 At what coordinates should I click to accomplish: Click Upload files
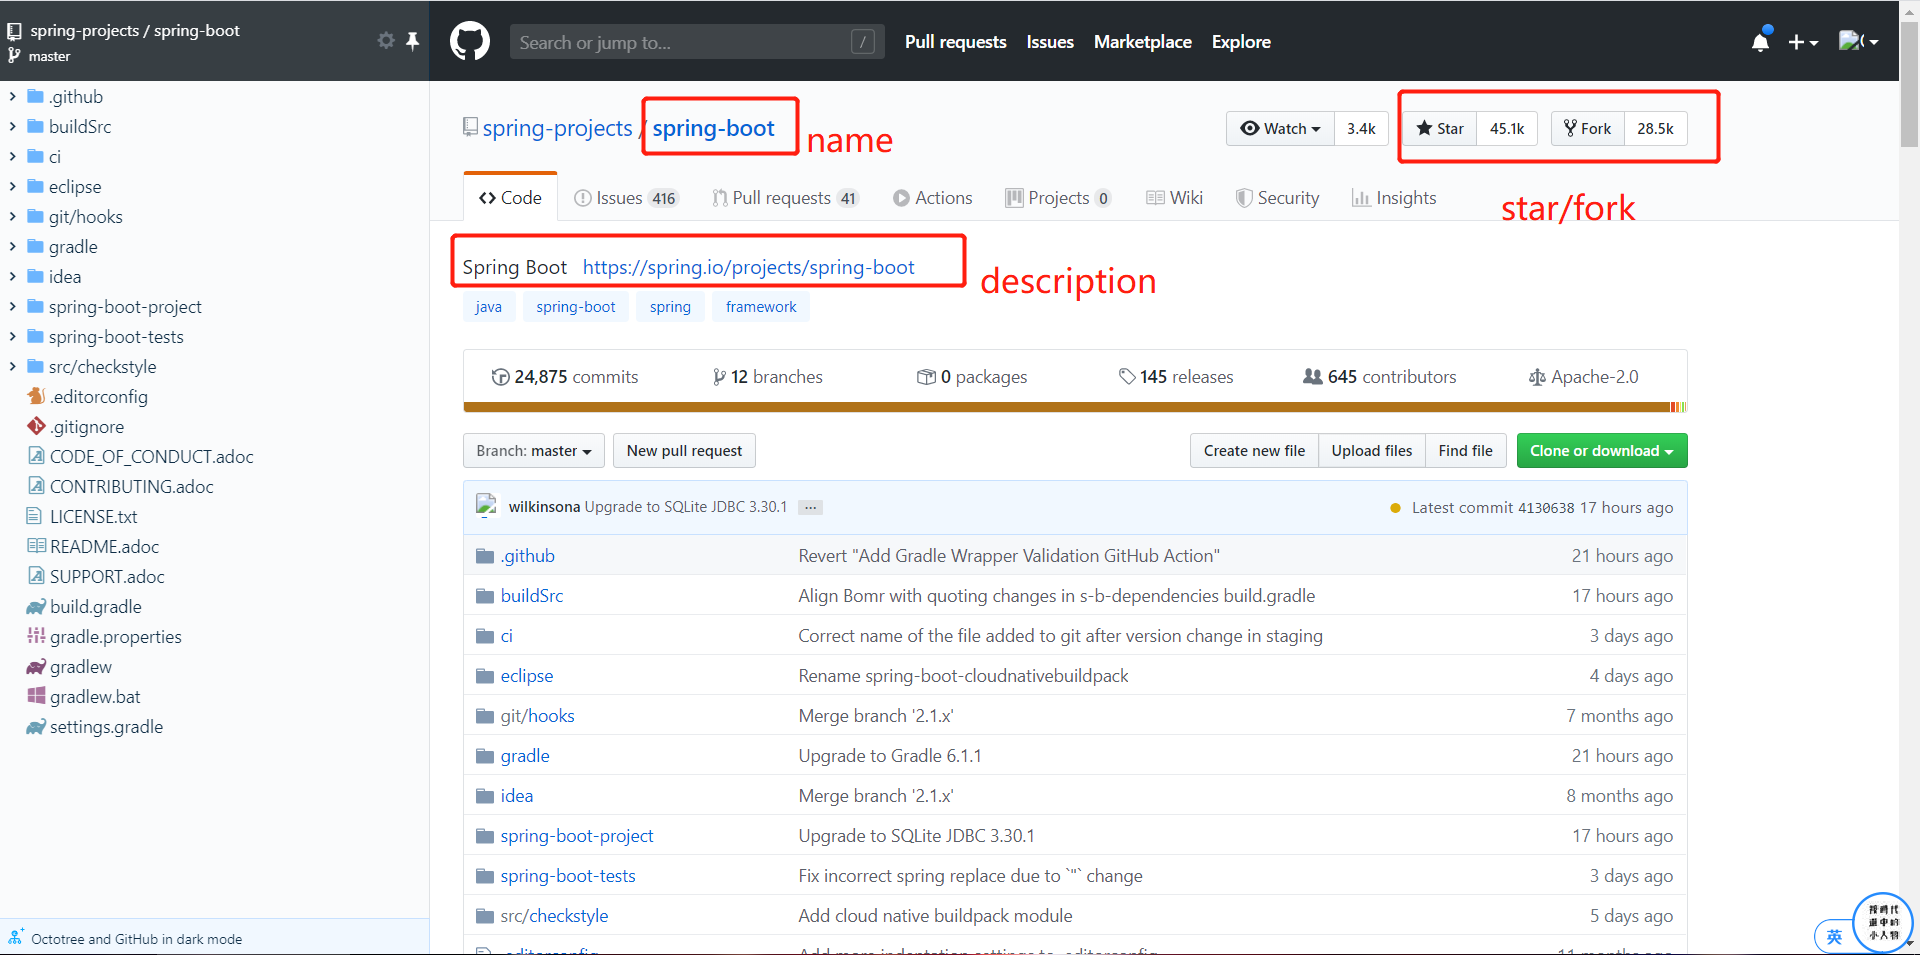1372,451
